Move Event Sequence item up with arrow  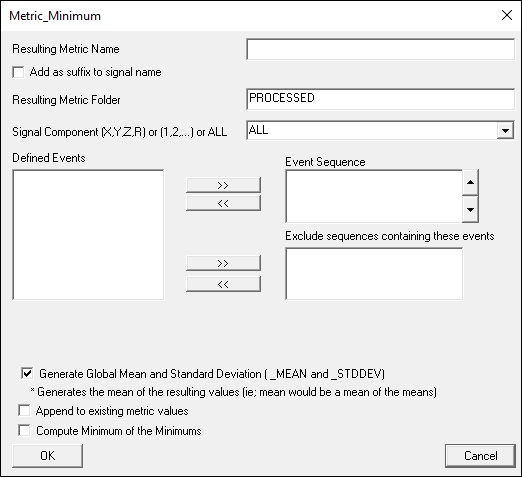[470, 182]
